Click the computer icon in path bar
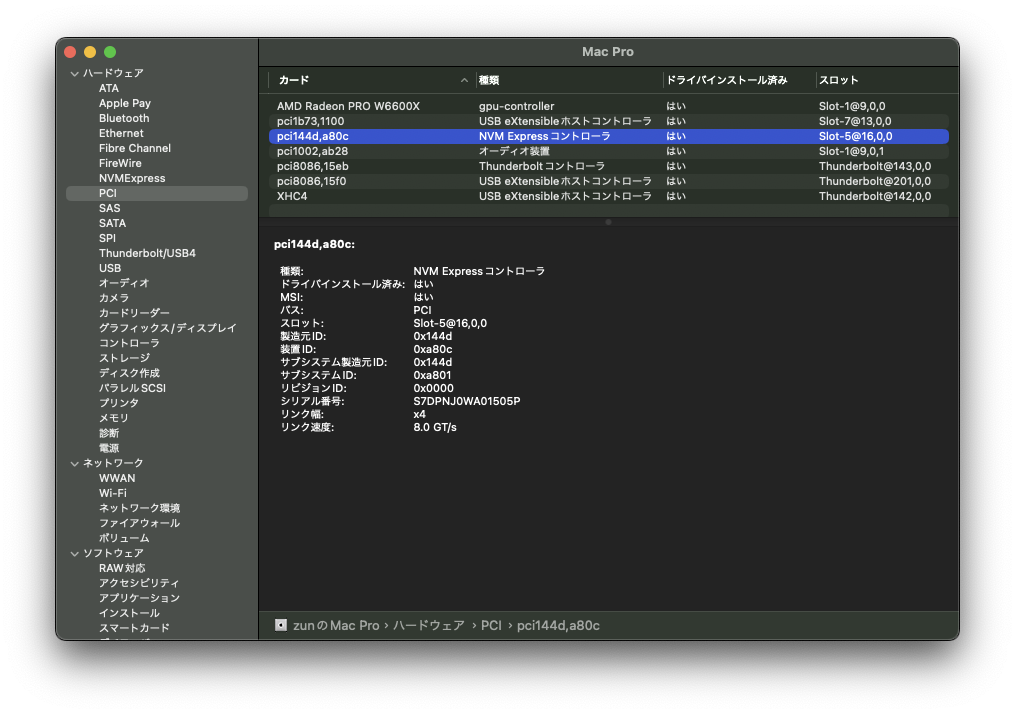 click(280, 625)
